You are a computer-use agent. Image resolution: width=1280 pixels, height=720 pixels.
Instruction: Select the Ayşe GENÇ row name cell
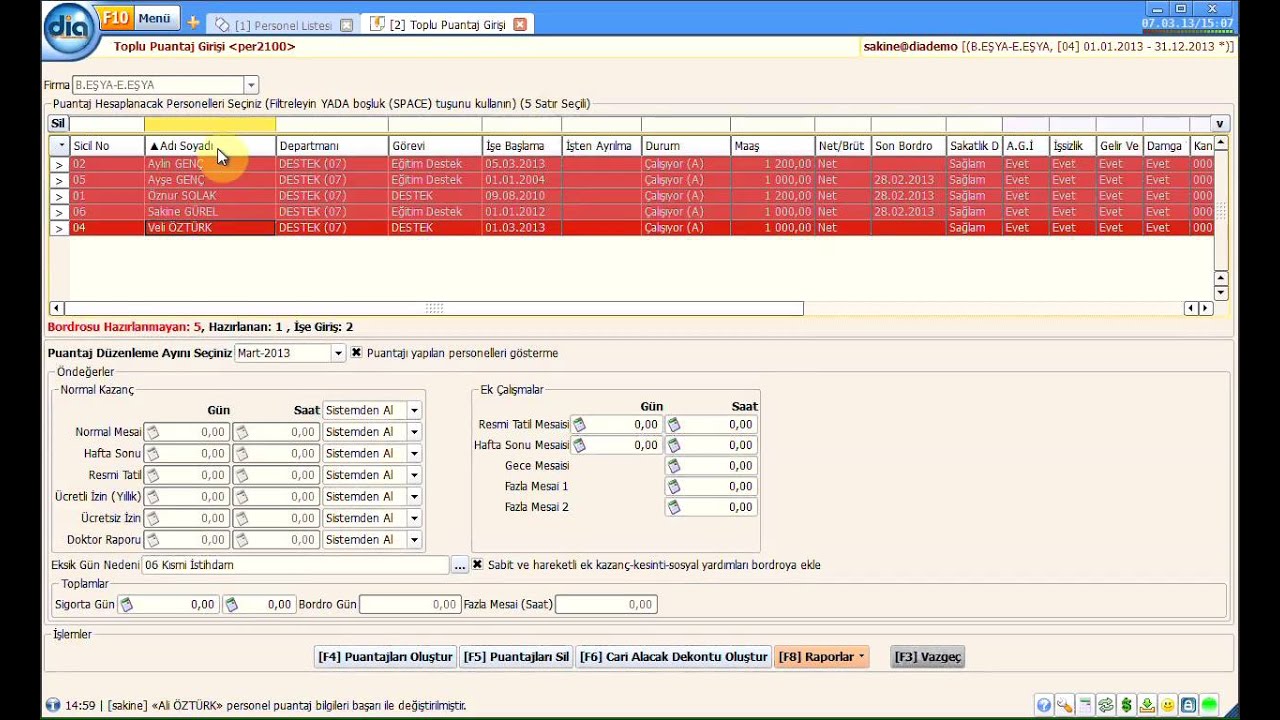pos(210,180)
